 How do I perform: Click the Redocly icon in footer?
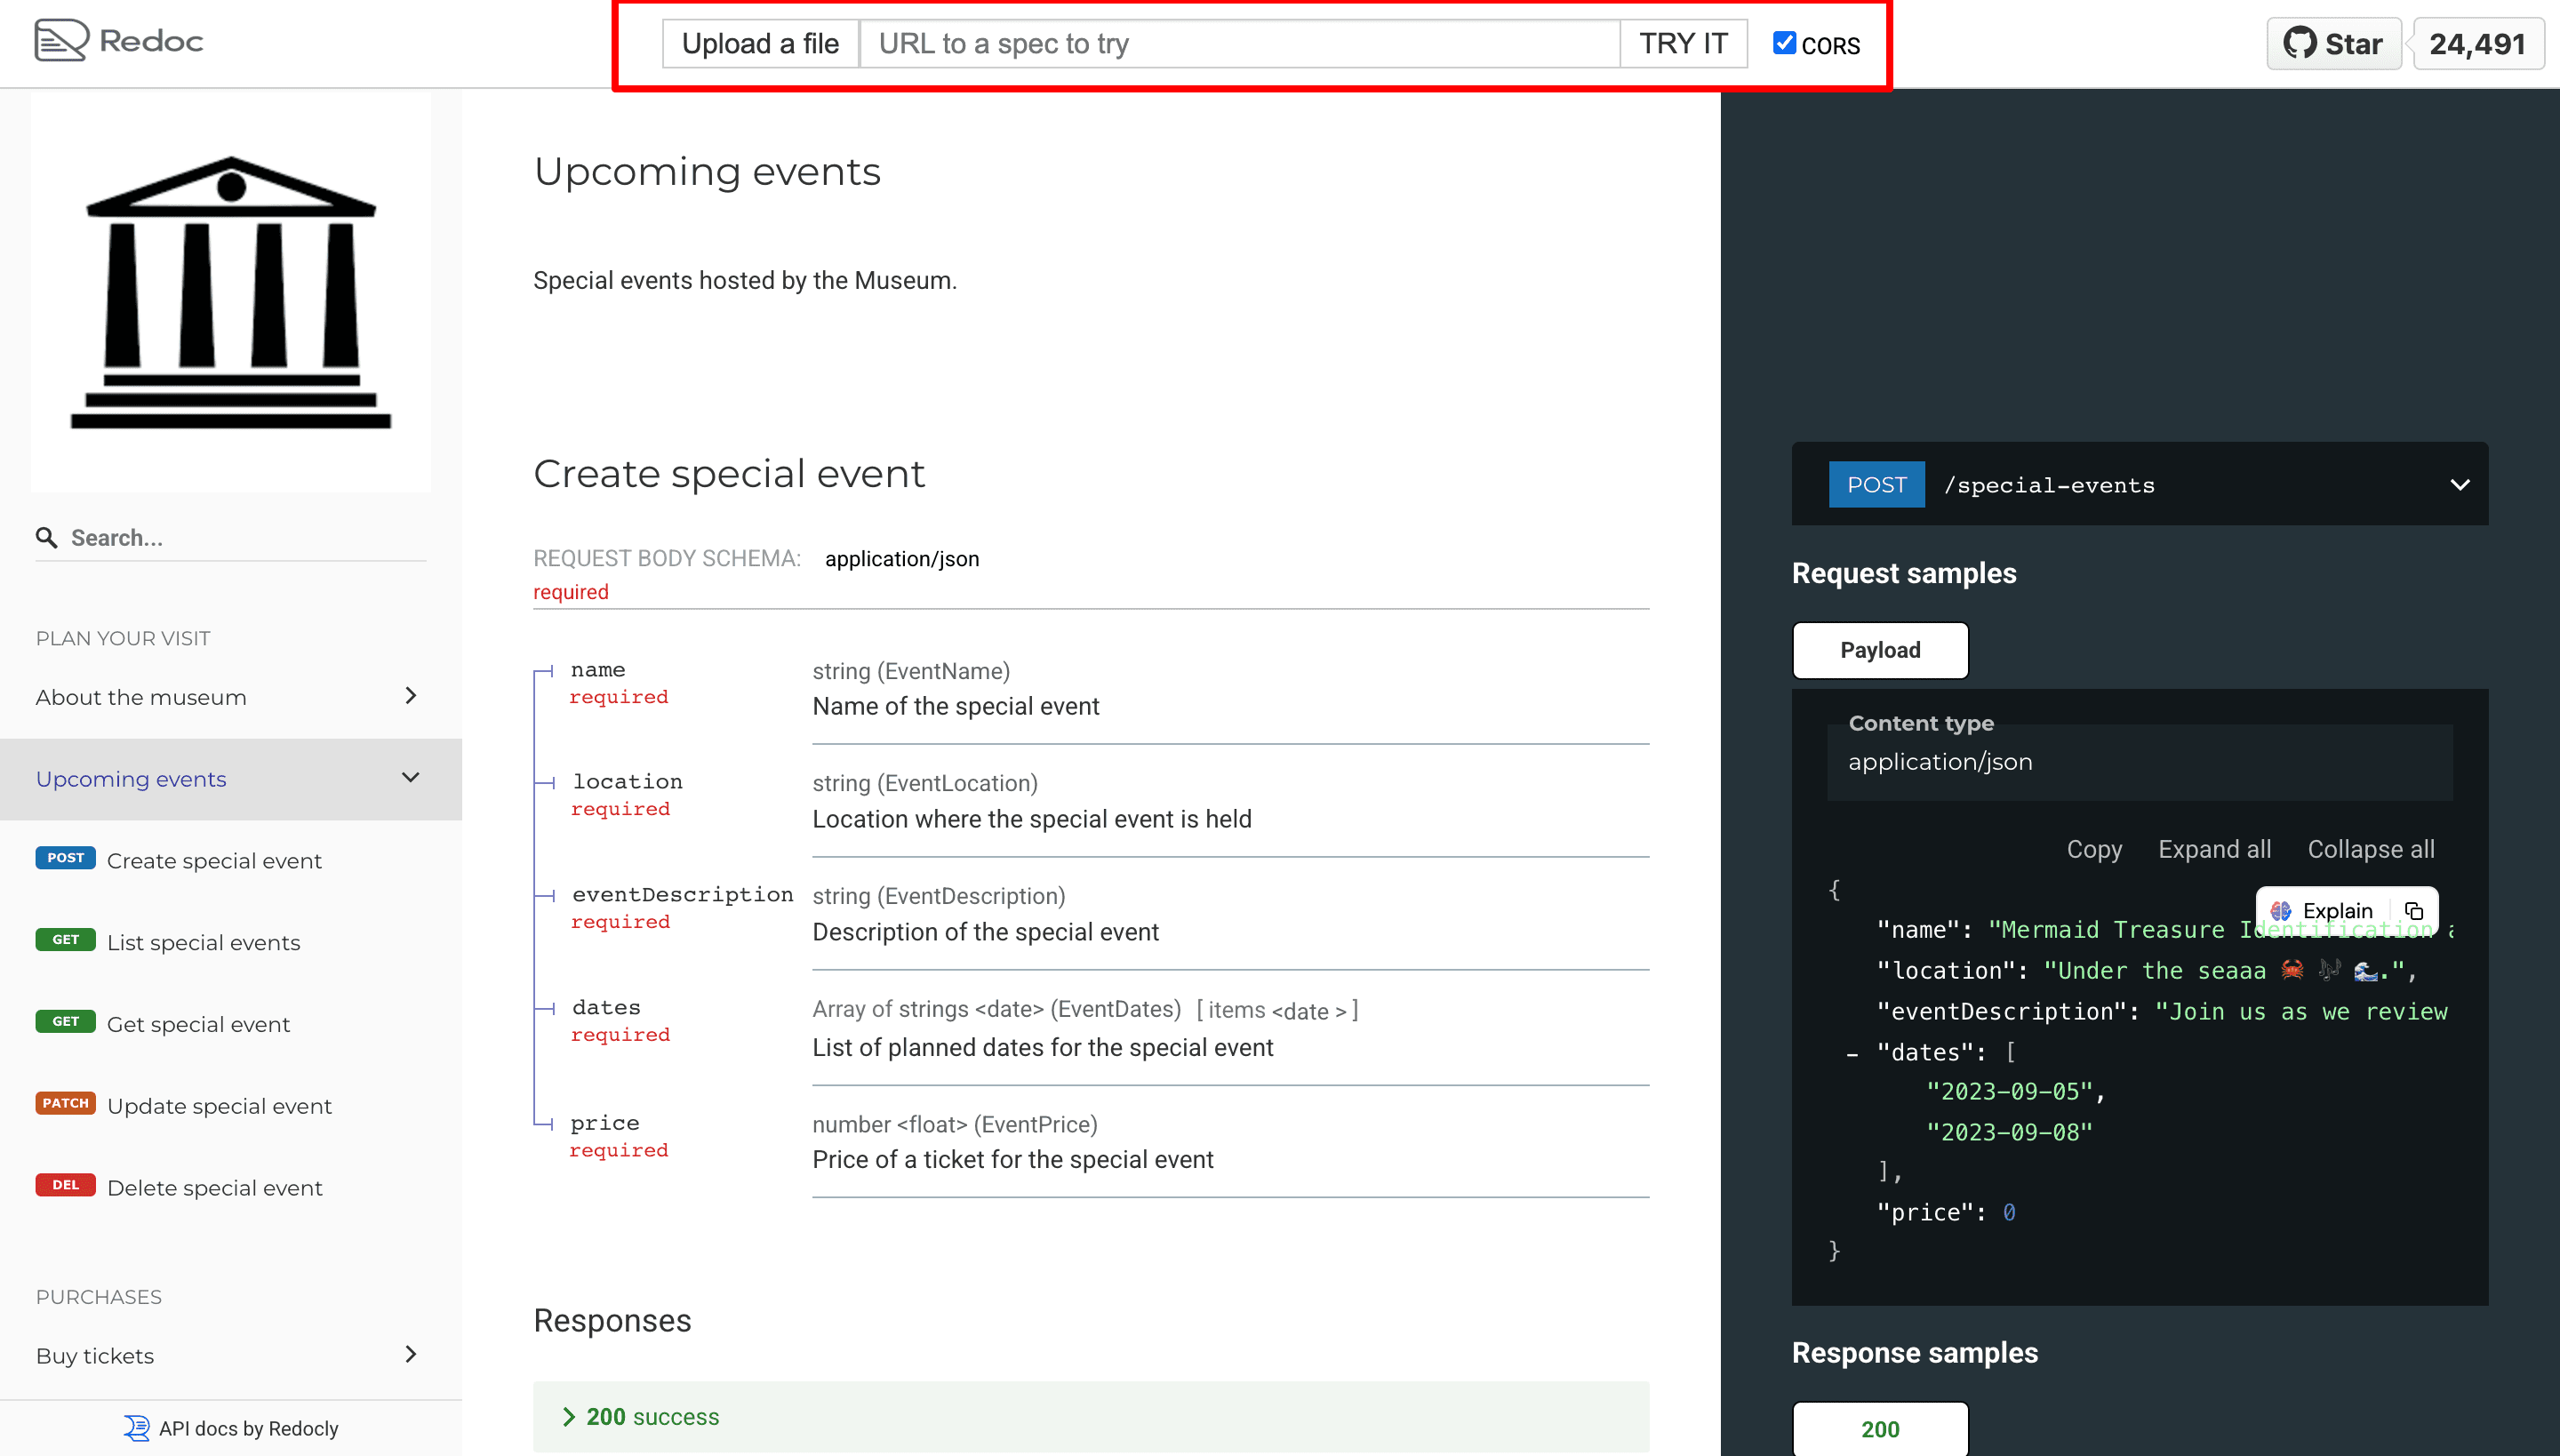pos(136,1428)
